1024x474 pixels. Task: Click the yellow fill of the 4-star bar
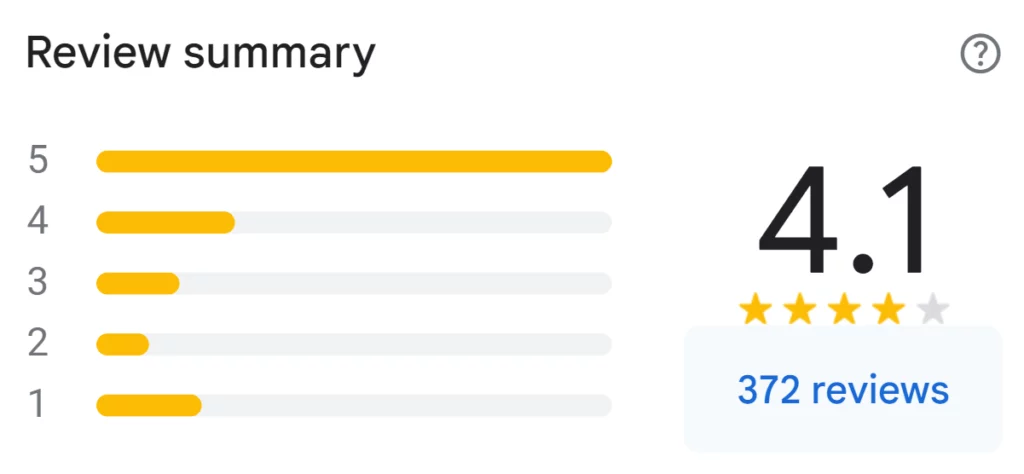(165, 222)
